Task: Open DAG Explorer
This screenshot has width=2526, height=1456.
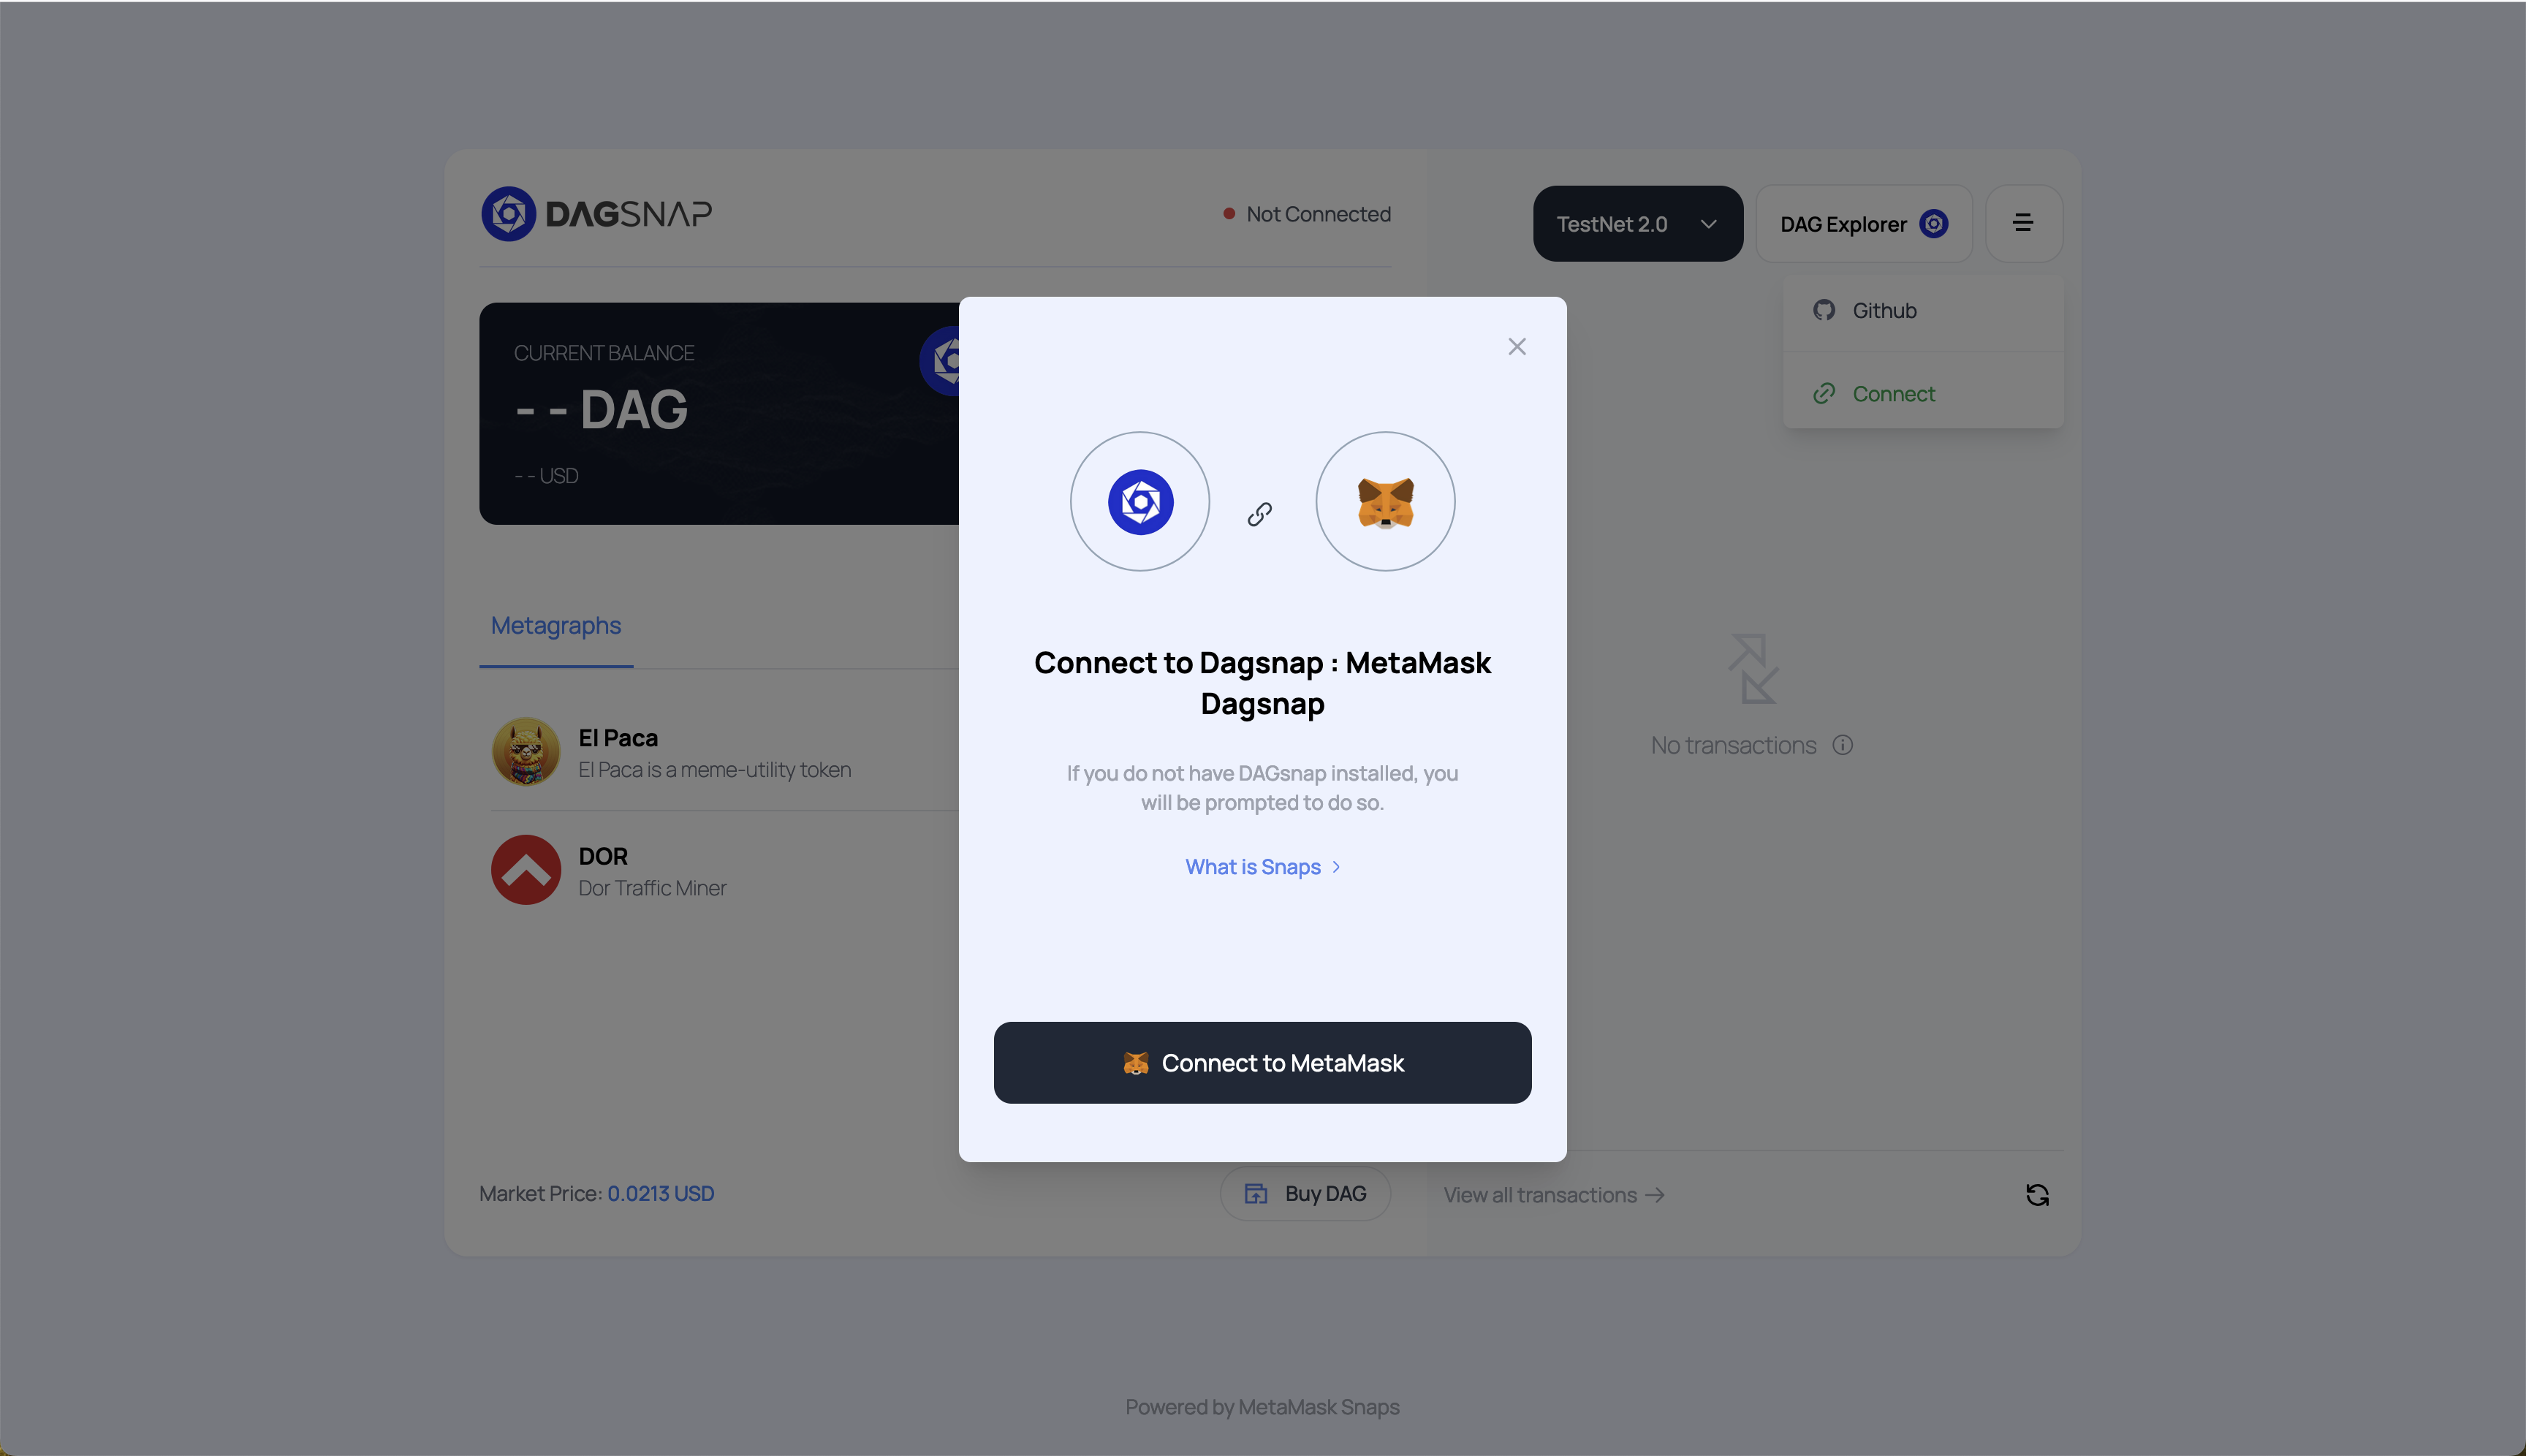Action: (1862, 224)
